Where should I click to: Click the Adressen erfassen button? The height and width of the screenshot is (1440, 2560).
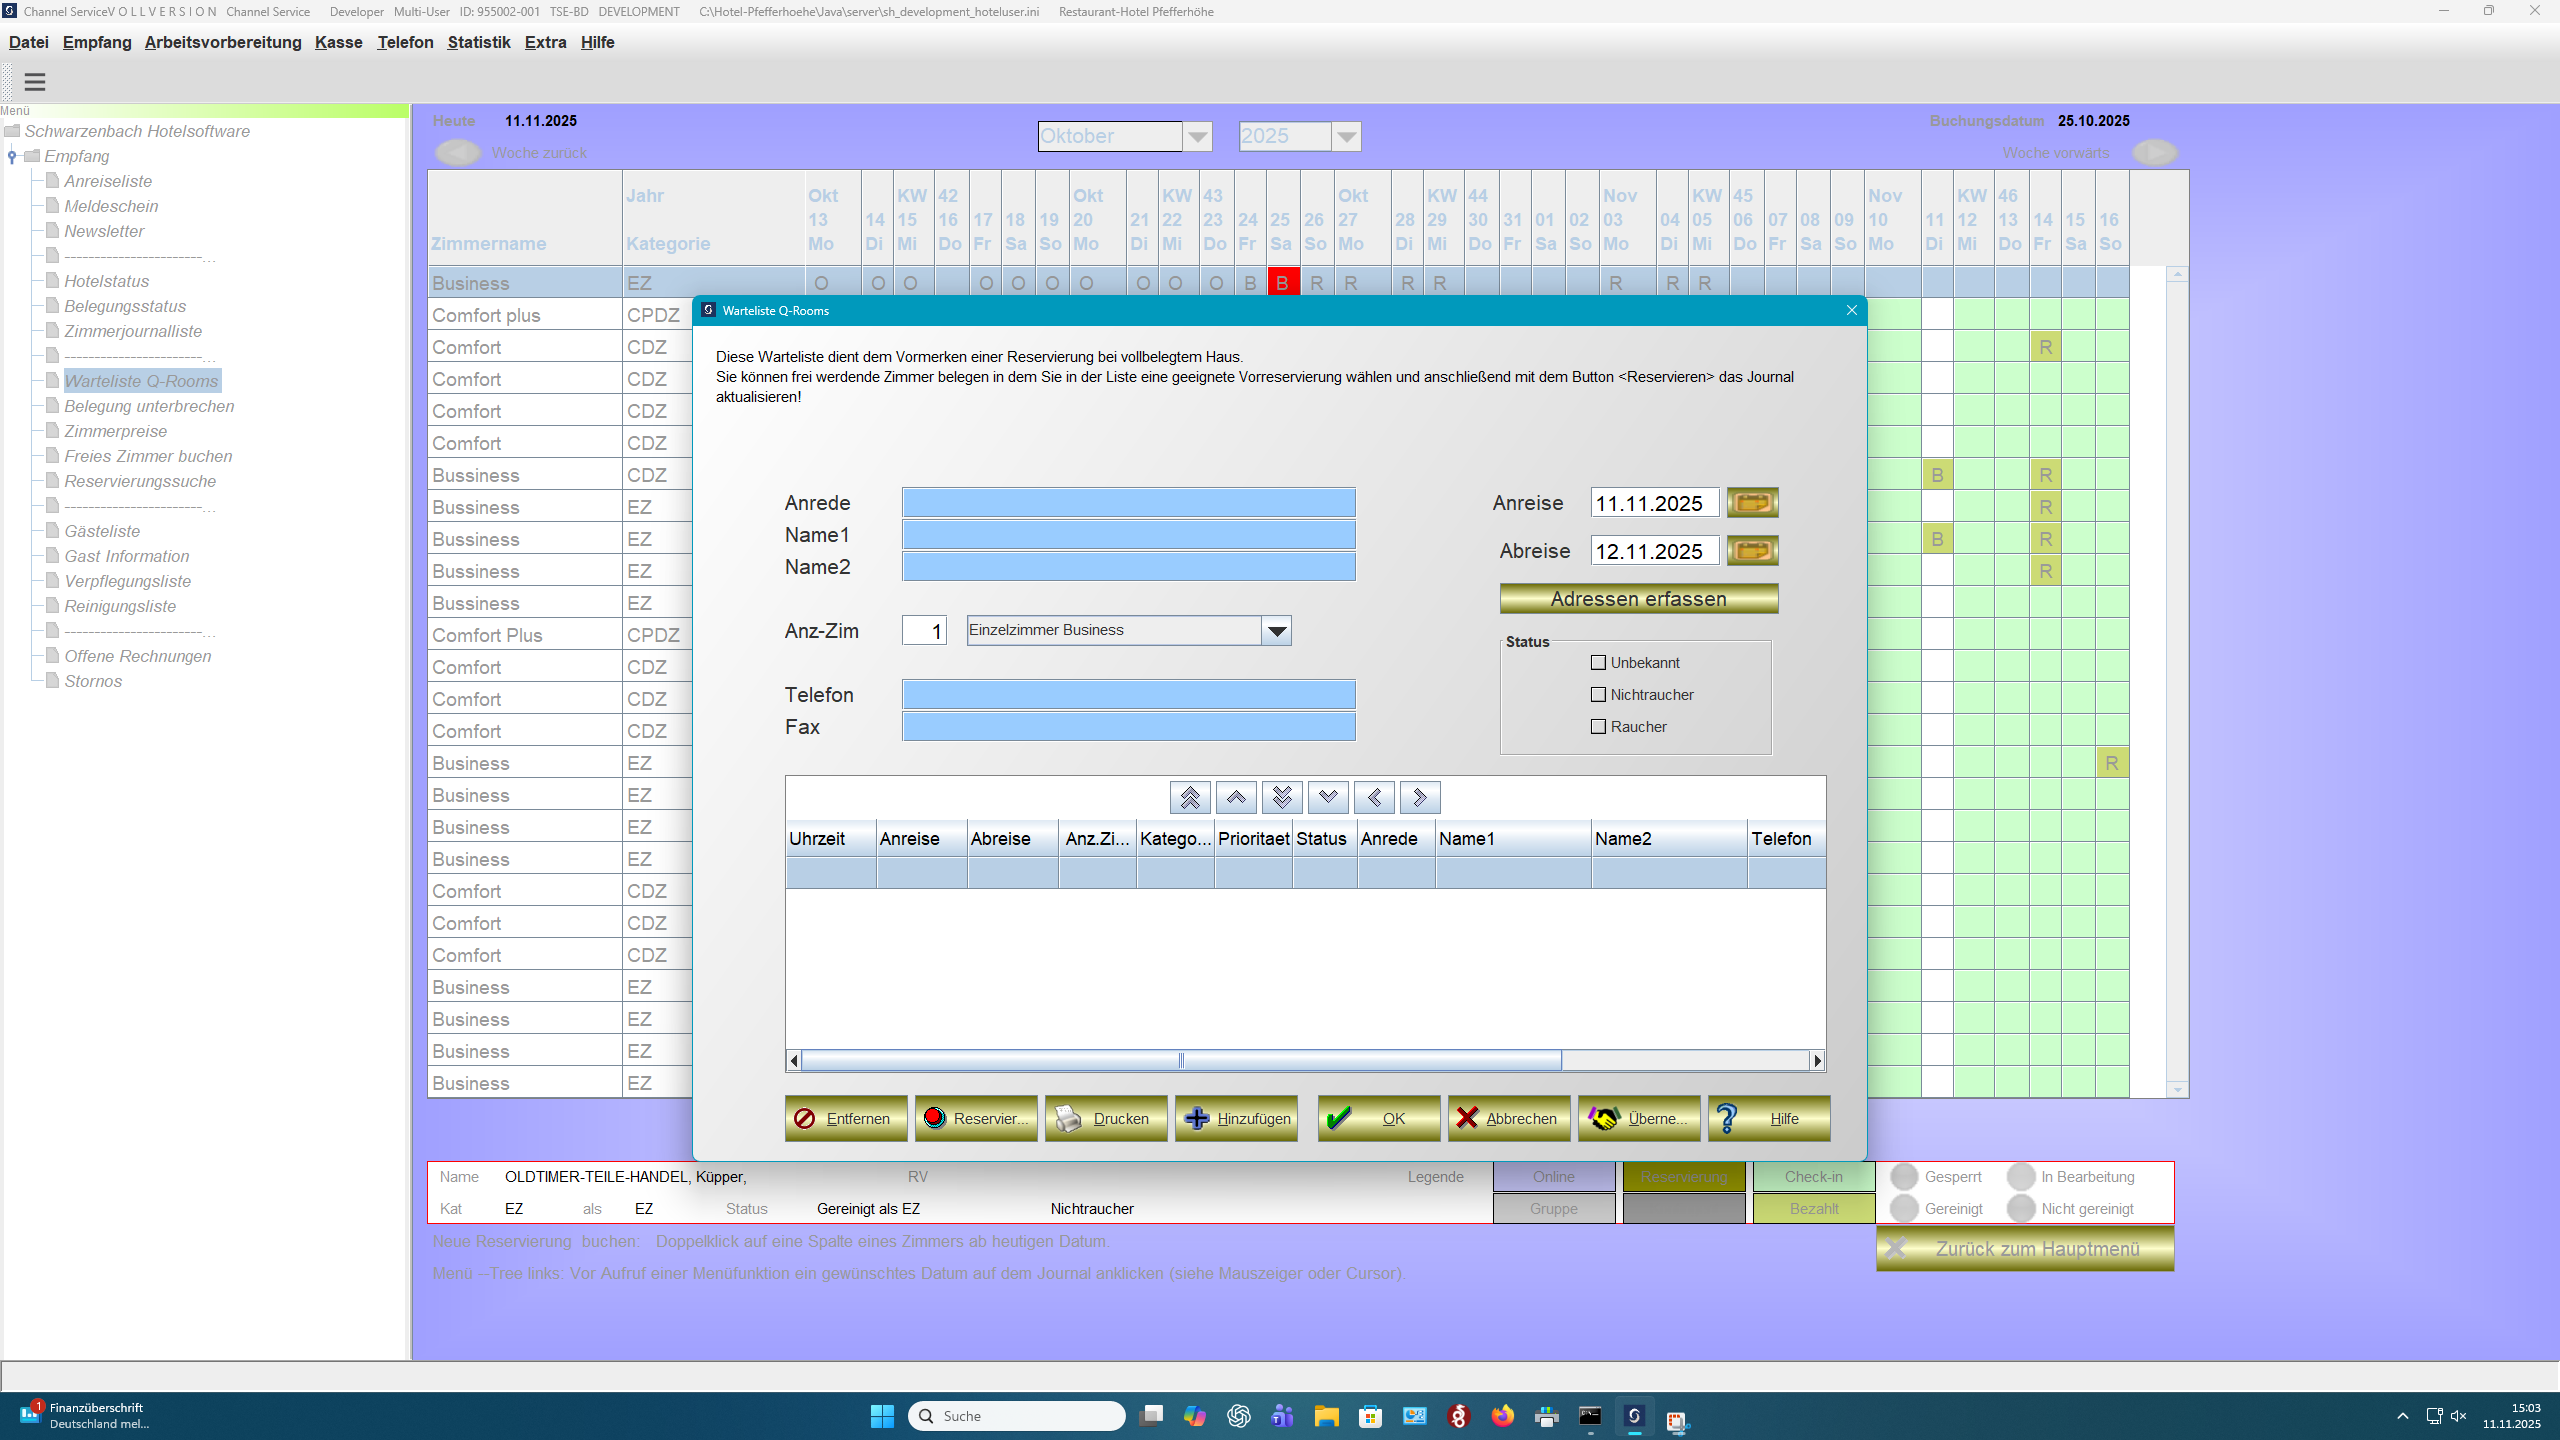pos(1637,598)
